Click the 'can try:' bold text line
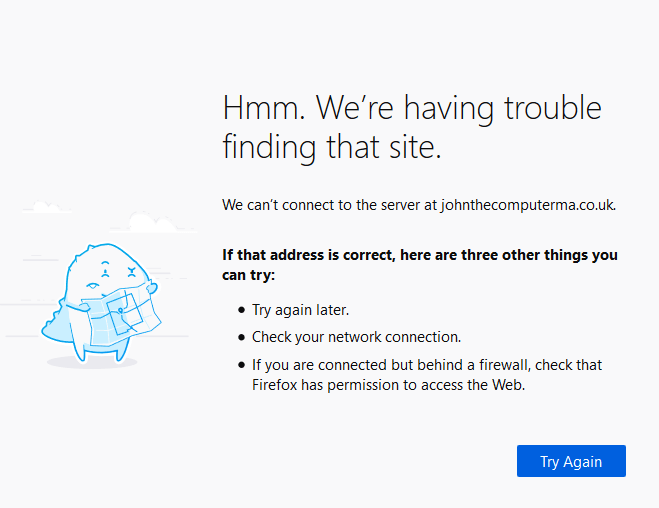The width and height of the screenshot is (659, 508). click(248, 275)
